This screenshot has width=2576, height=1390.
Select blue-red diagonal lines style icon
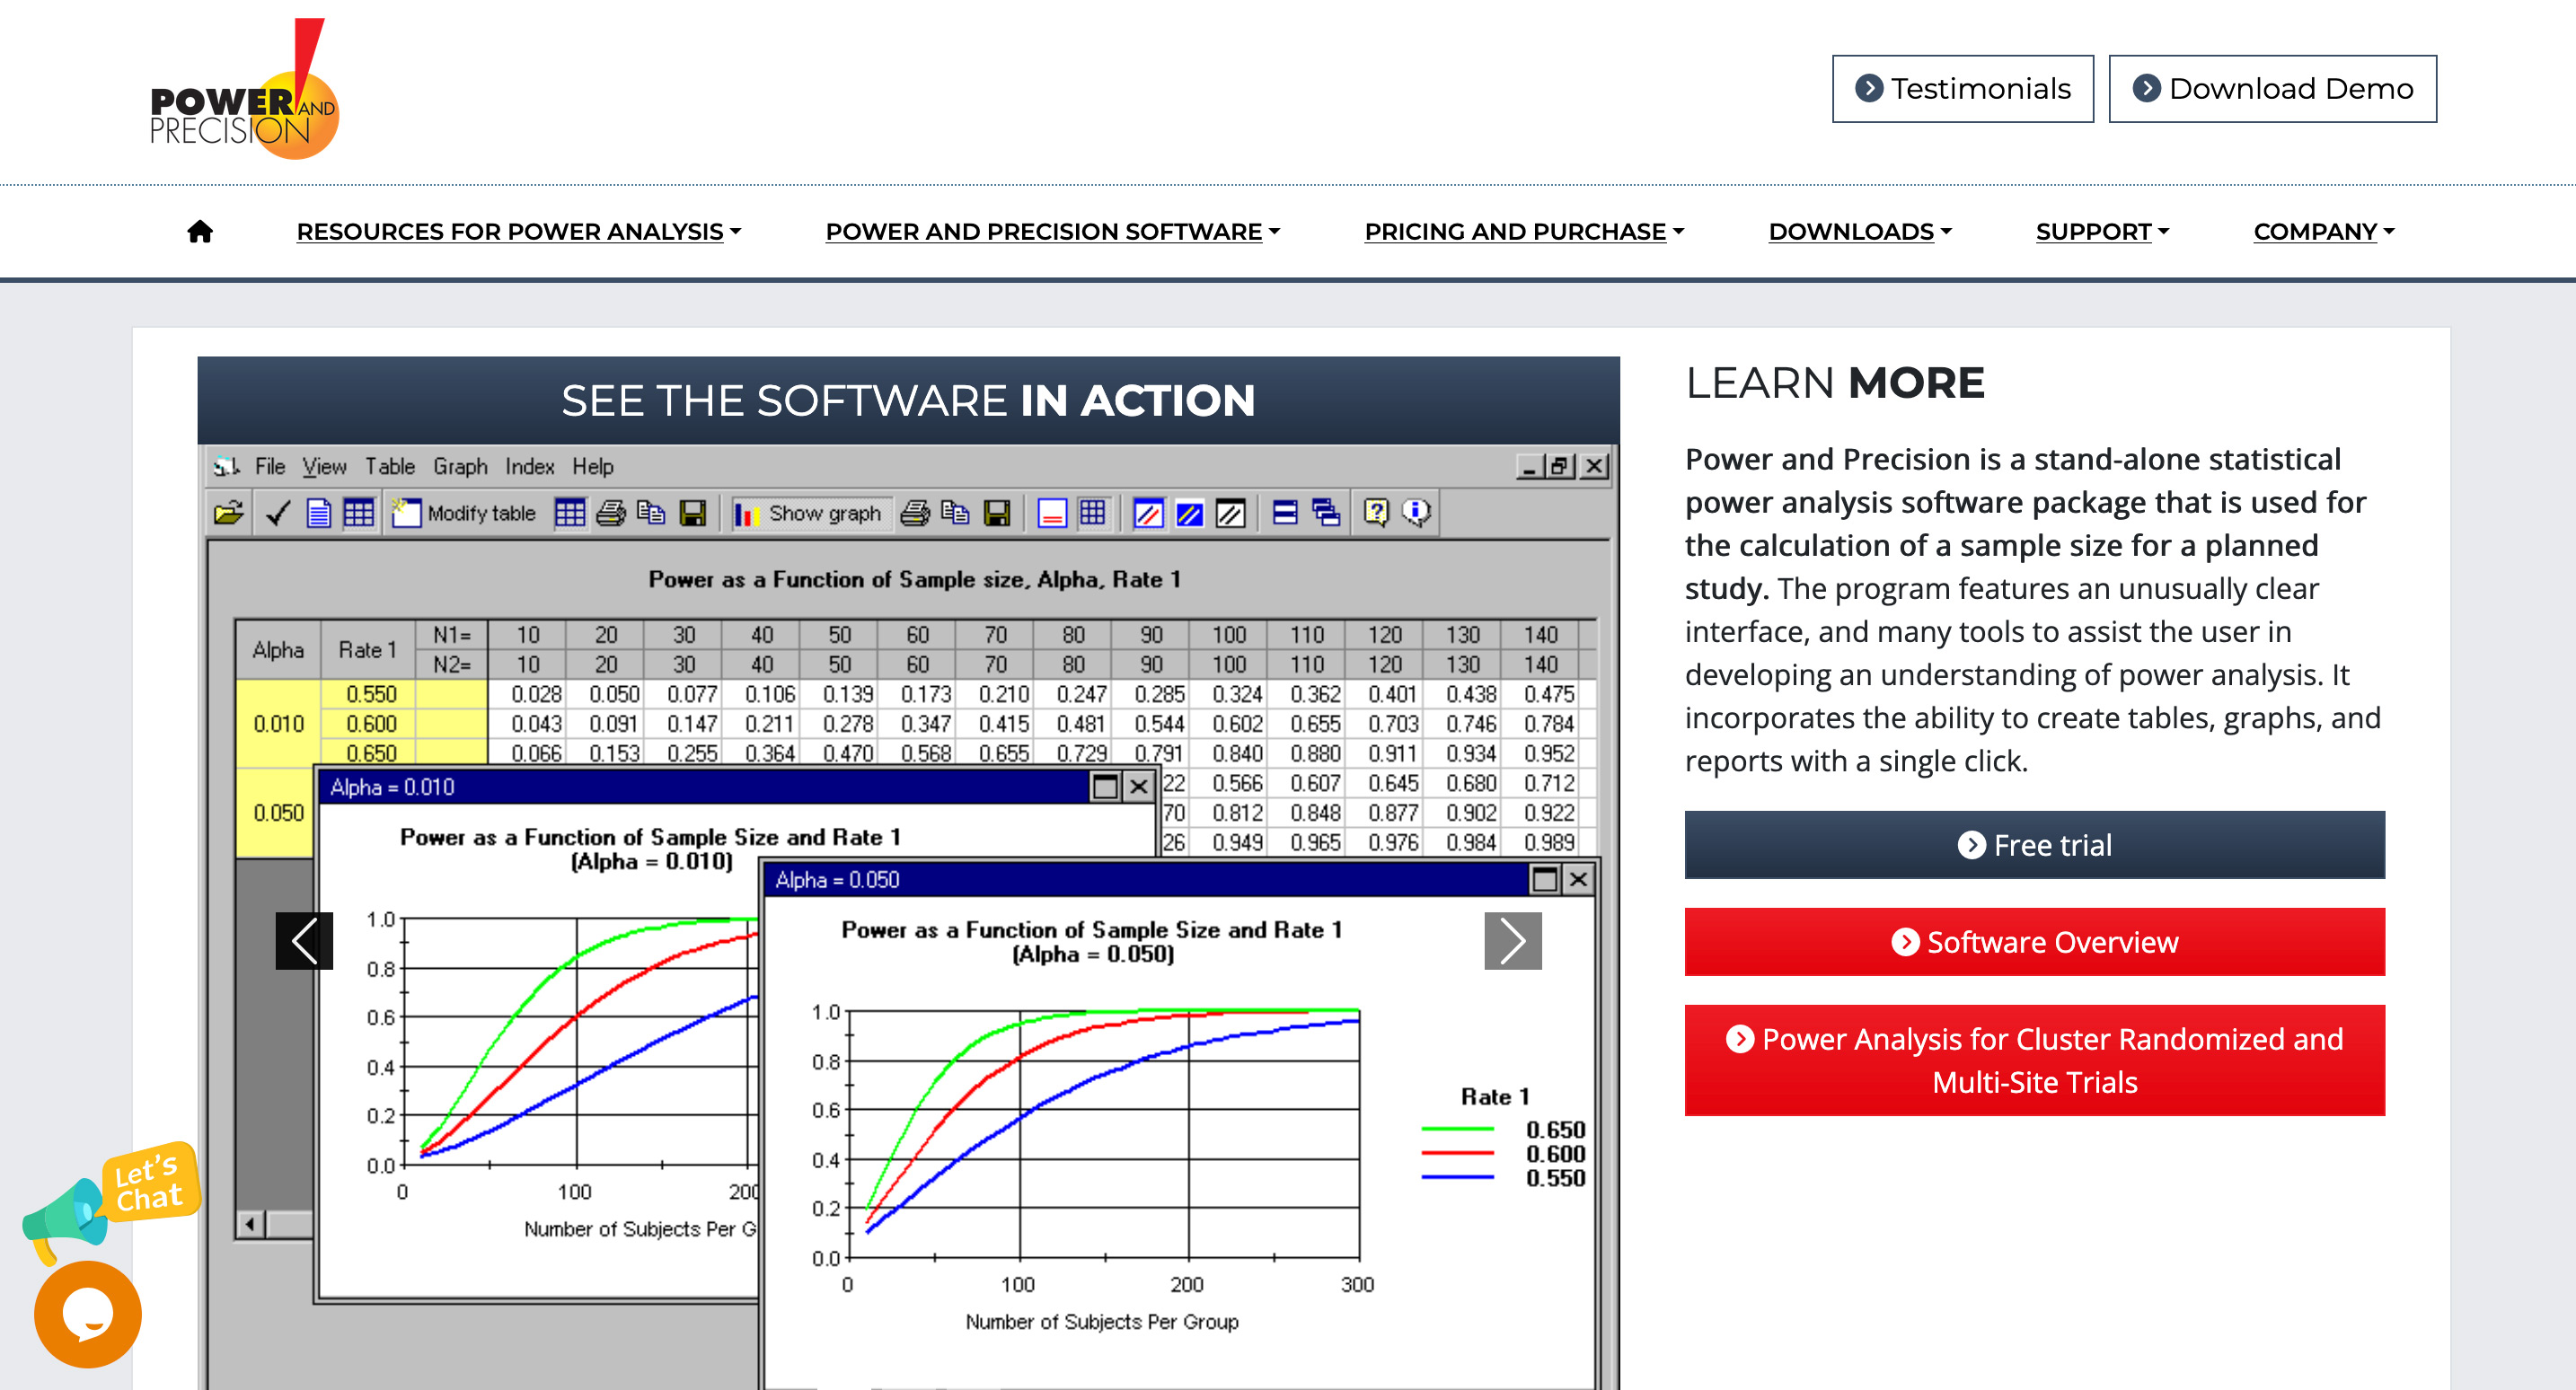click(x=1148, y=513)
